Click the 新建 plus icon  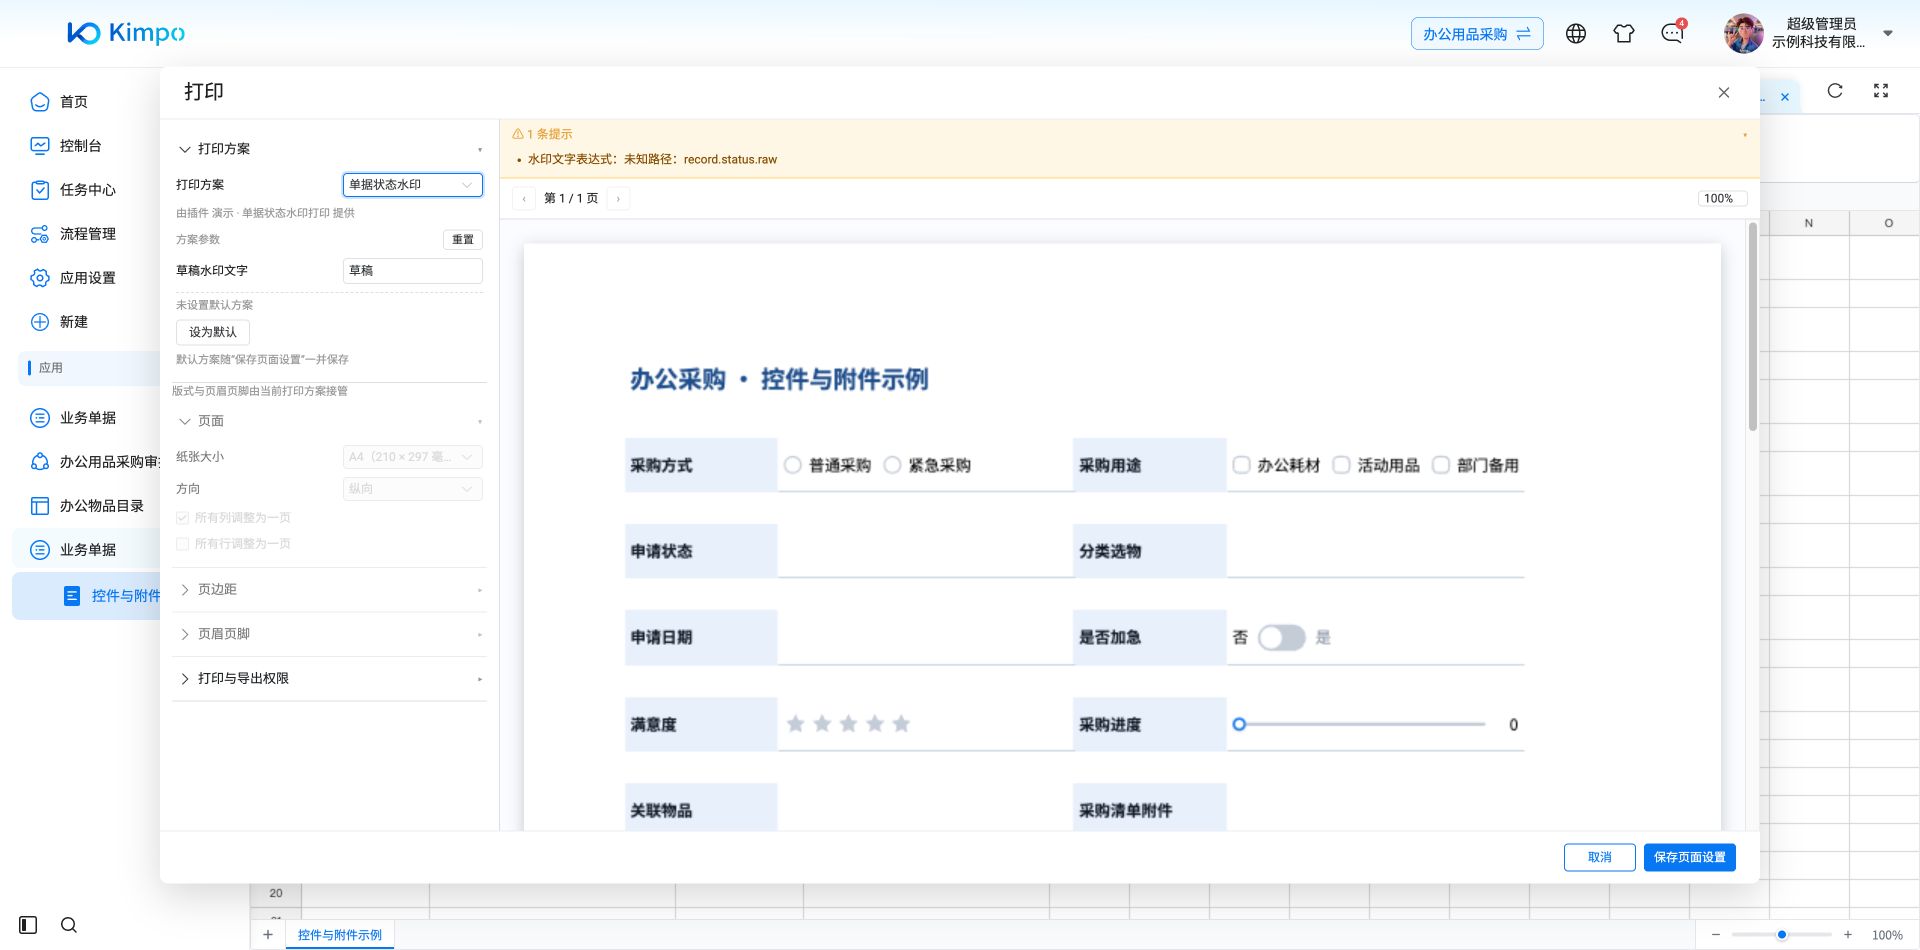40,322
